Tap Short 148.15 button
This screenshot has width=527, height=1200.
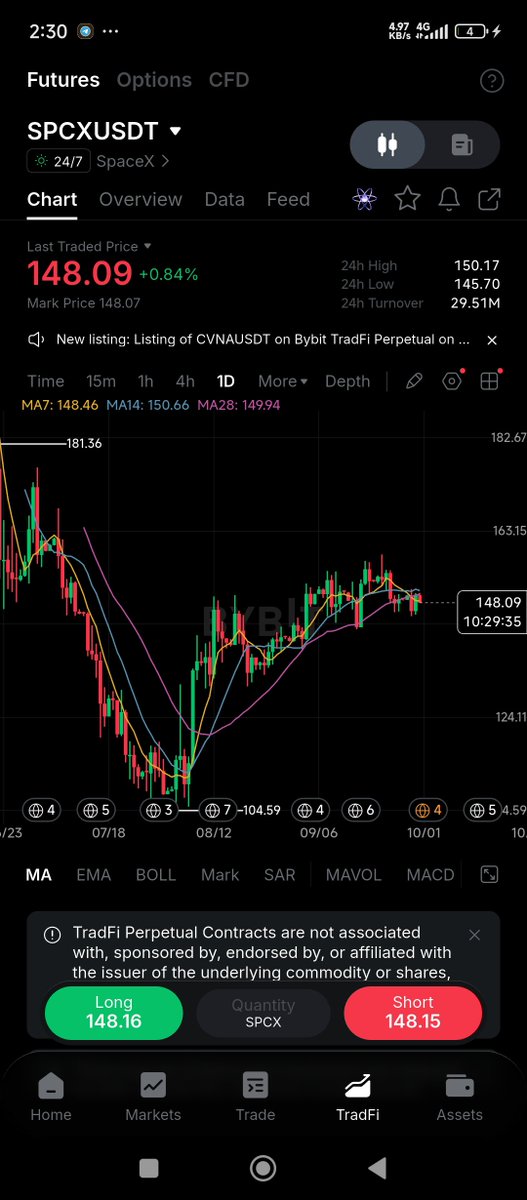coord(413,1012)
